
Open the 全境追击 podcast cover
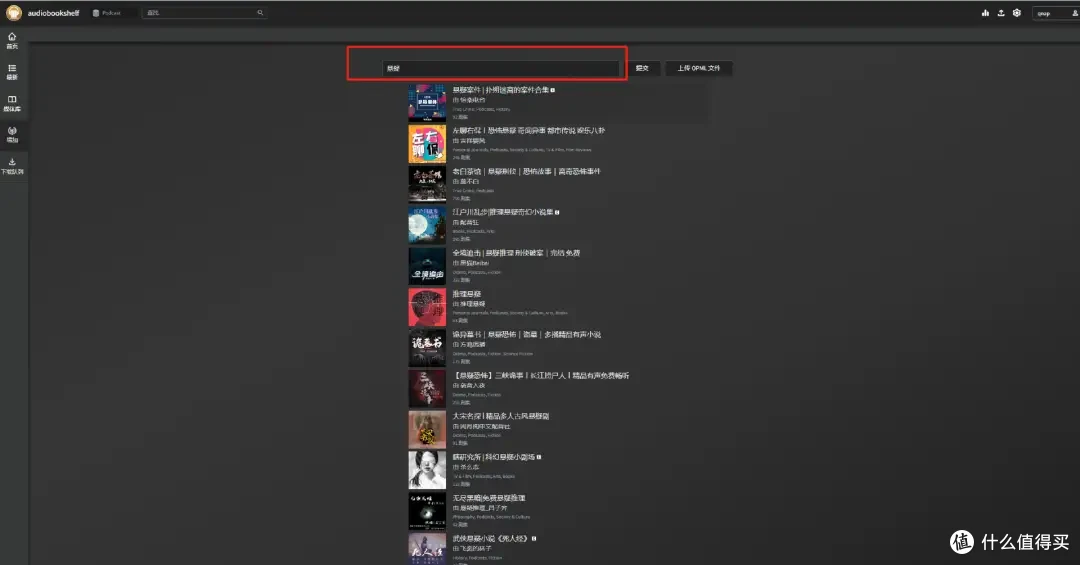point(427,266)
